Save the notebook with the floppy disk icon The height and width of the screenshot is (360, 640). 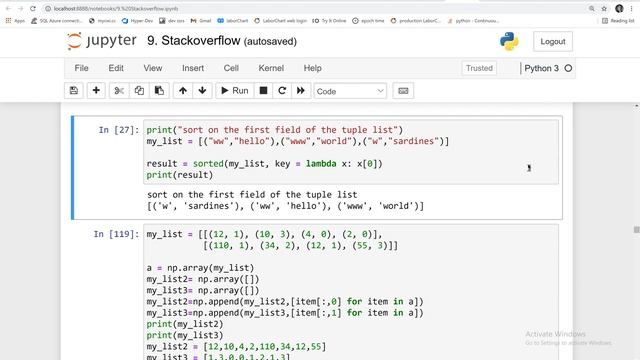pyautogui.click(x=74, y=91)
